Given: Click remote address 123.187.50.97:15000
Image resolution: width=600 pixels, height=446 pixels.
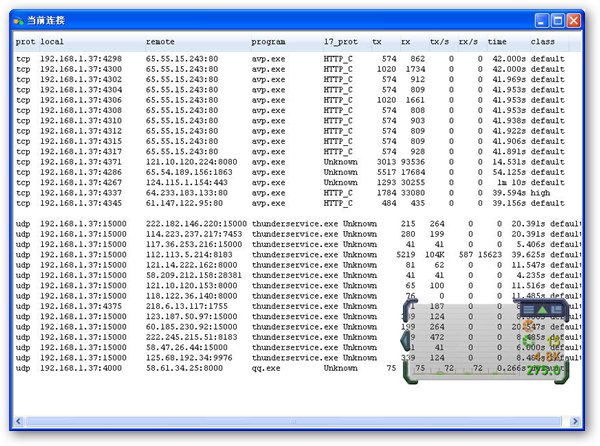Looking at the screenshot, I should tap(191, 317).
